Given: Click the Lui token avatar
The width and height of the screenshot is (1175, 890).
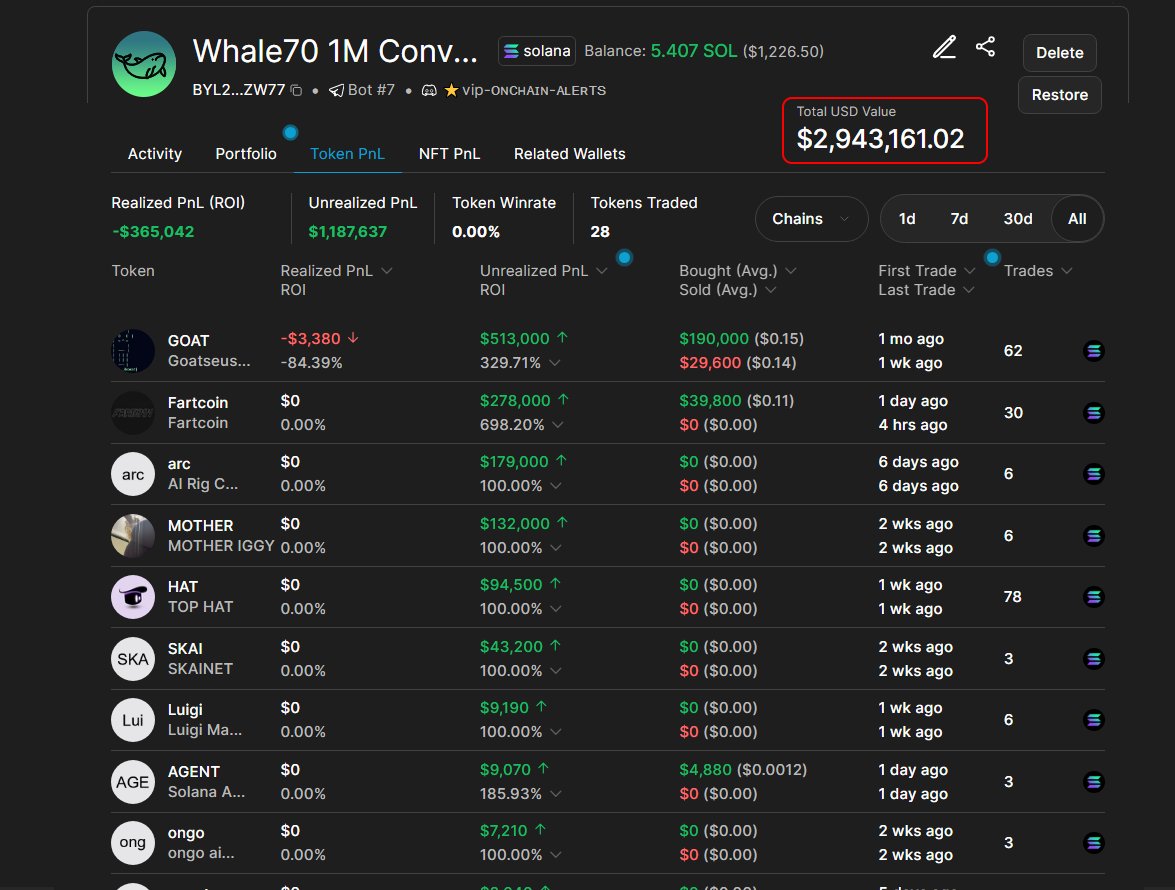Looking at the screenshot, I should [x=133, y=720].
